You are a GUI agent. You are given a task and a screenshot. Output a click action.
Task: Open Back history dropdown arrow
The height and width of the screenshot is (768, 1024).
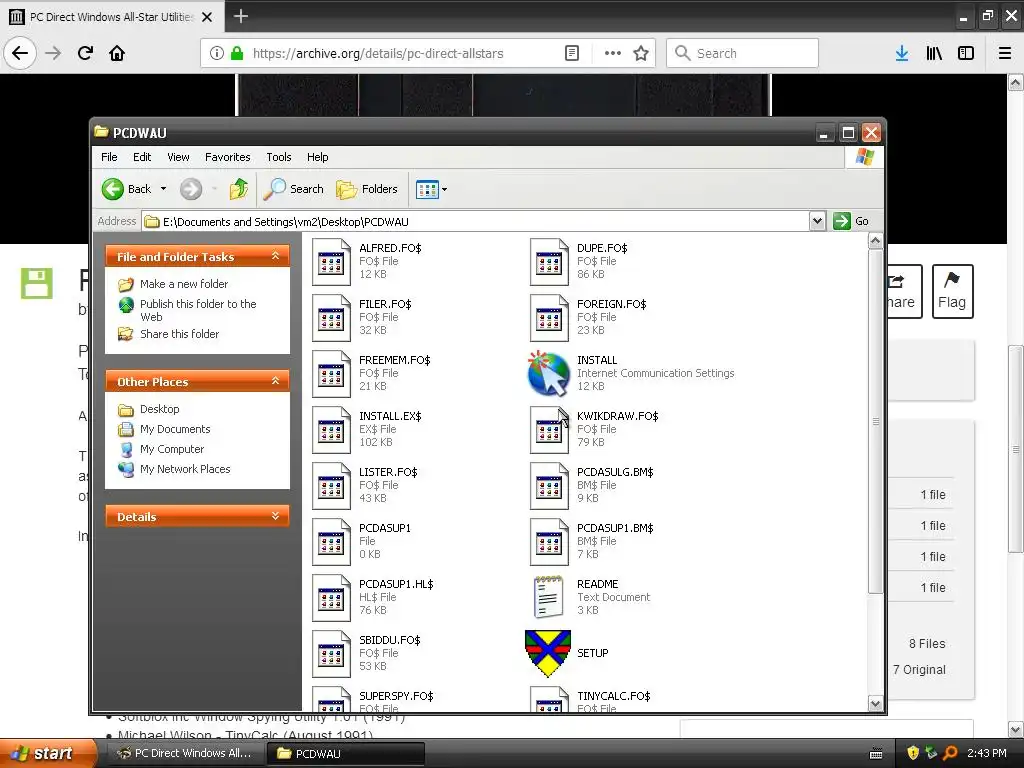coord(163,189)
